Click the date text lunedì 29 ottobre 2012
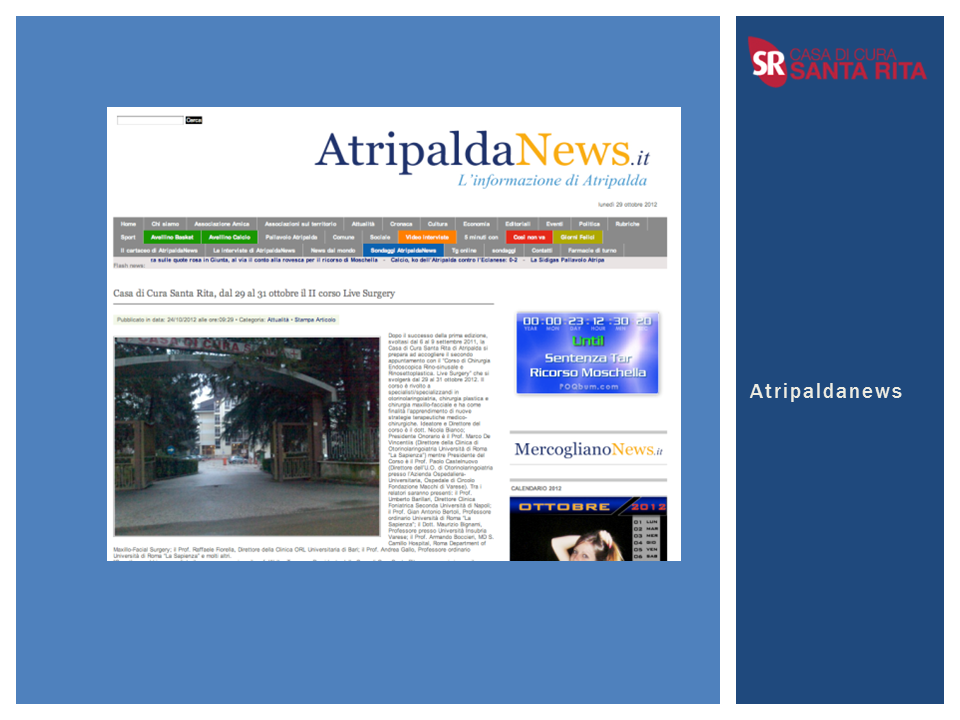Image resolution: width=960 pixels, height=720 pixels. tap(628, 204)
